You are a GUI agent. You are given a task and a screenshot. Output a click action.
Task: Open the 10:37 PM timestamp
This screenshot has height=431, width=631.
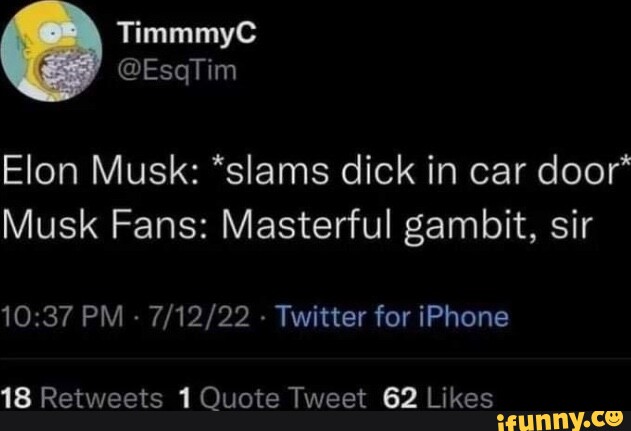point(62,317)
